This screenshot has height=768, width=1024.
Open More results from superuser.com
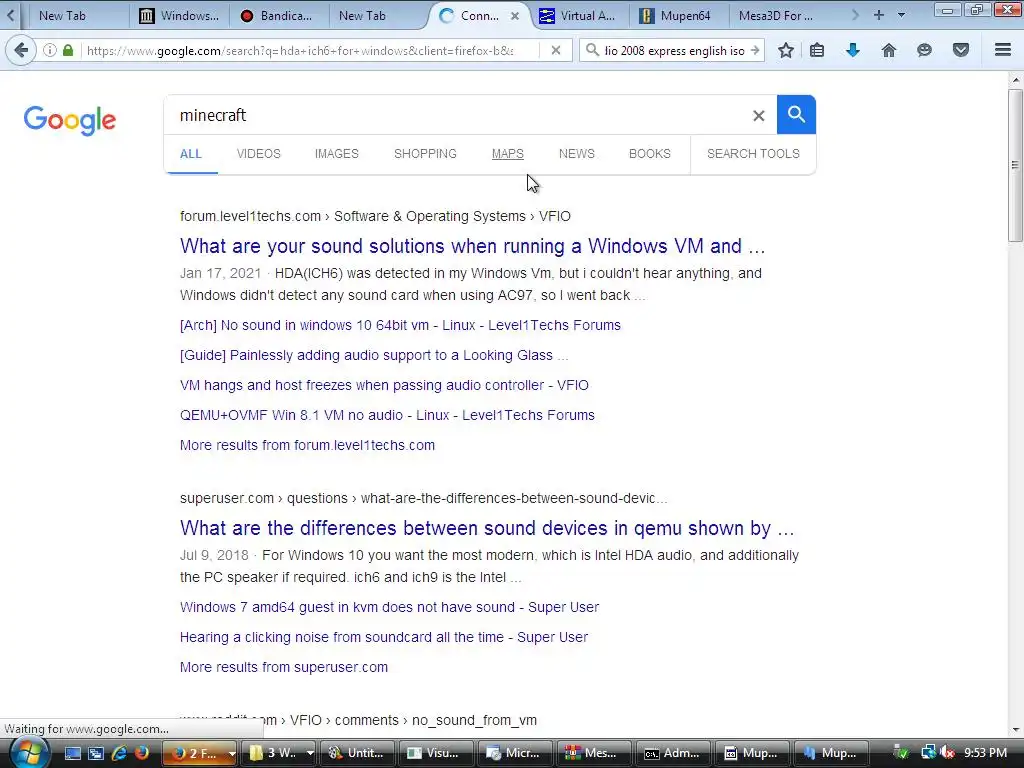coord(283,667)
